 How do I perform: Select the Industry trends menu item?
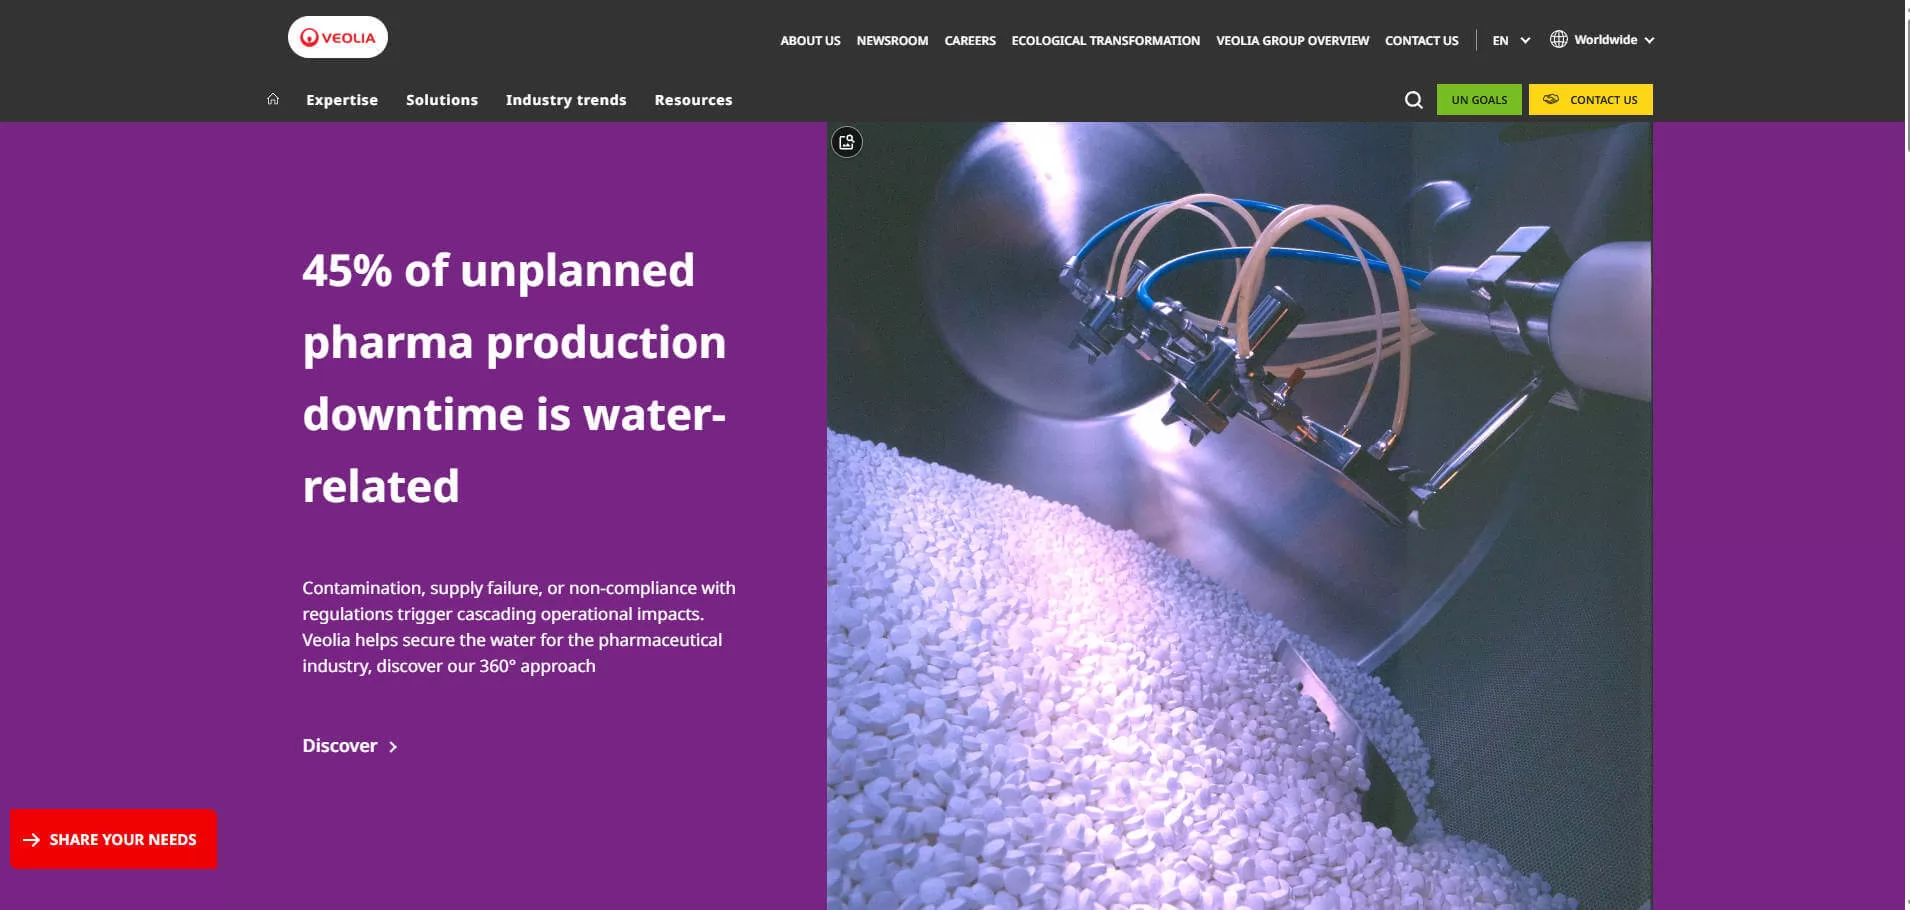coord(565,99)
